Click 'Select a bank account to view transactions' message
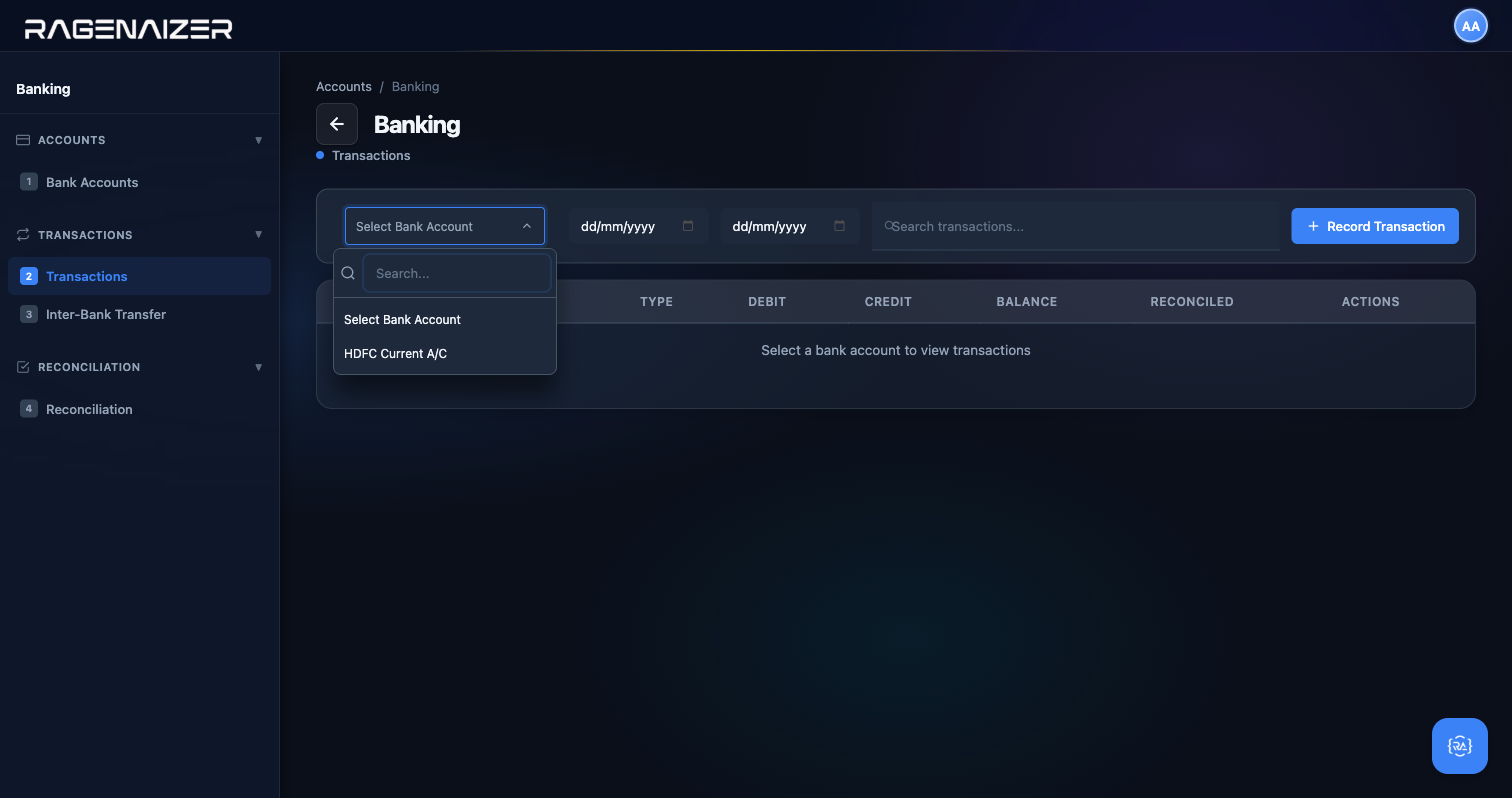 [x=896, y=350]
